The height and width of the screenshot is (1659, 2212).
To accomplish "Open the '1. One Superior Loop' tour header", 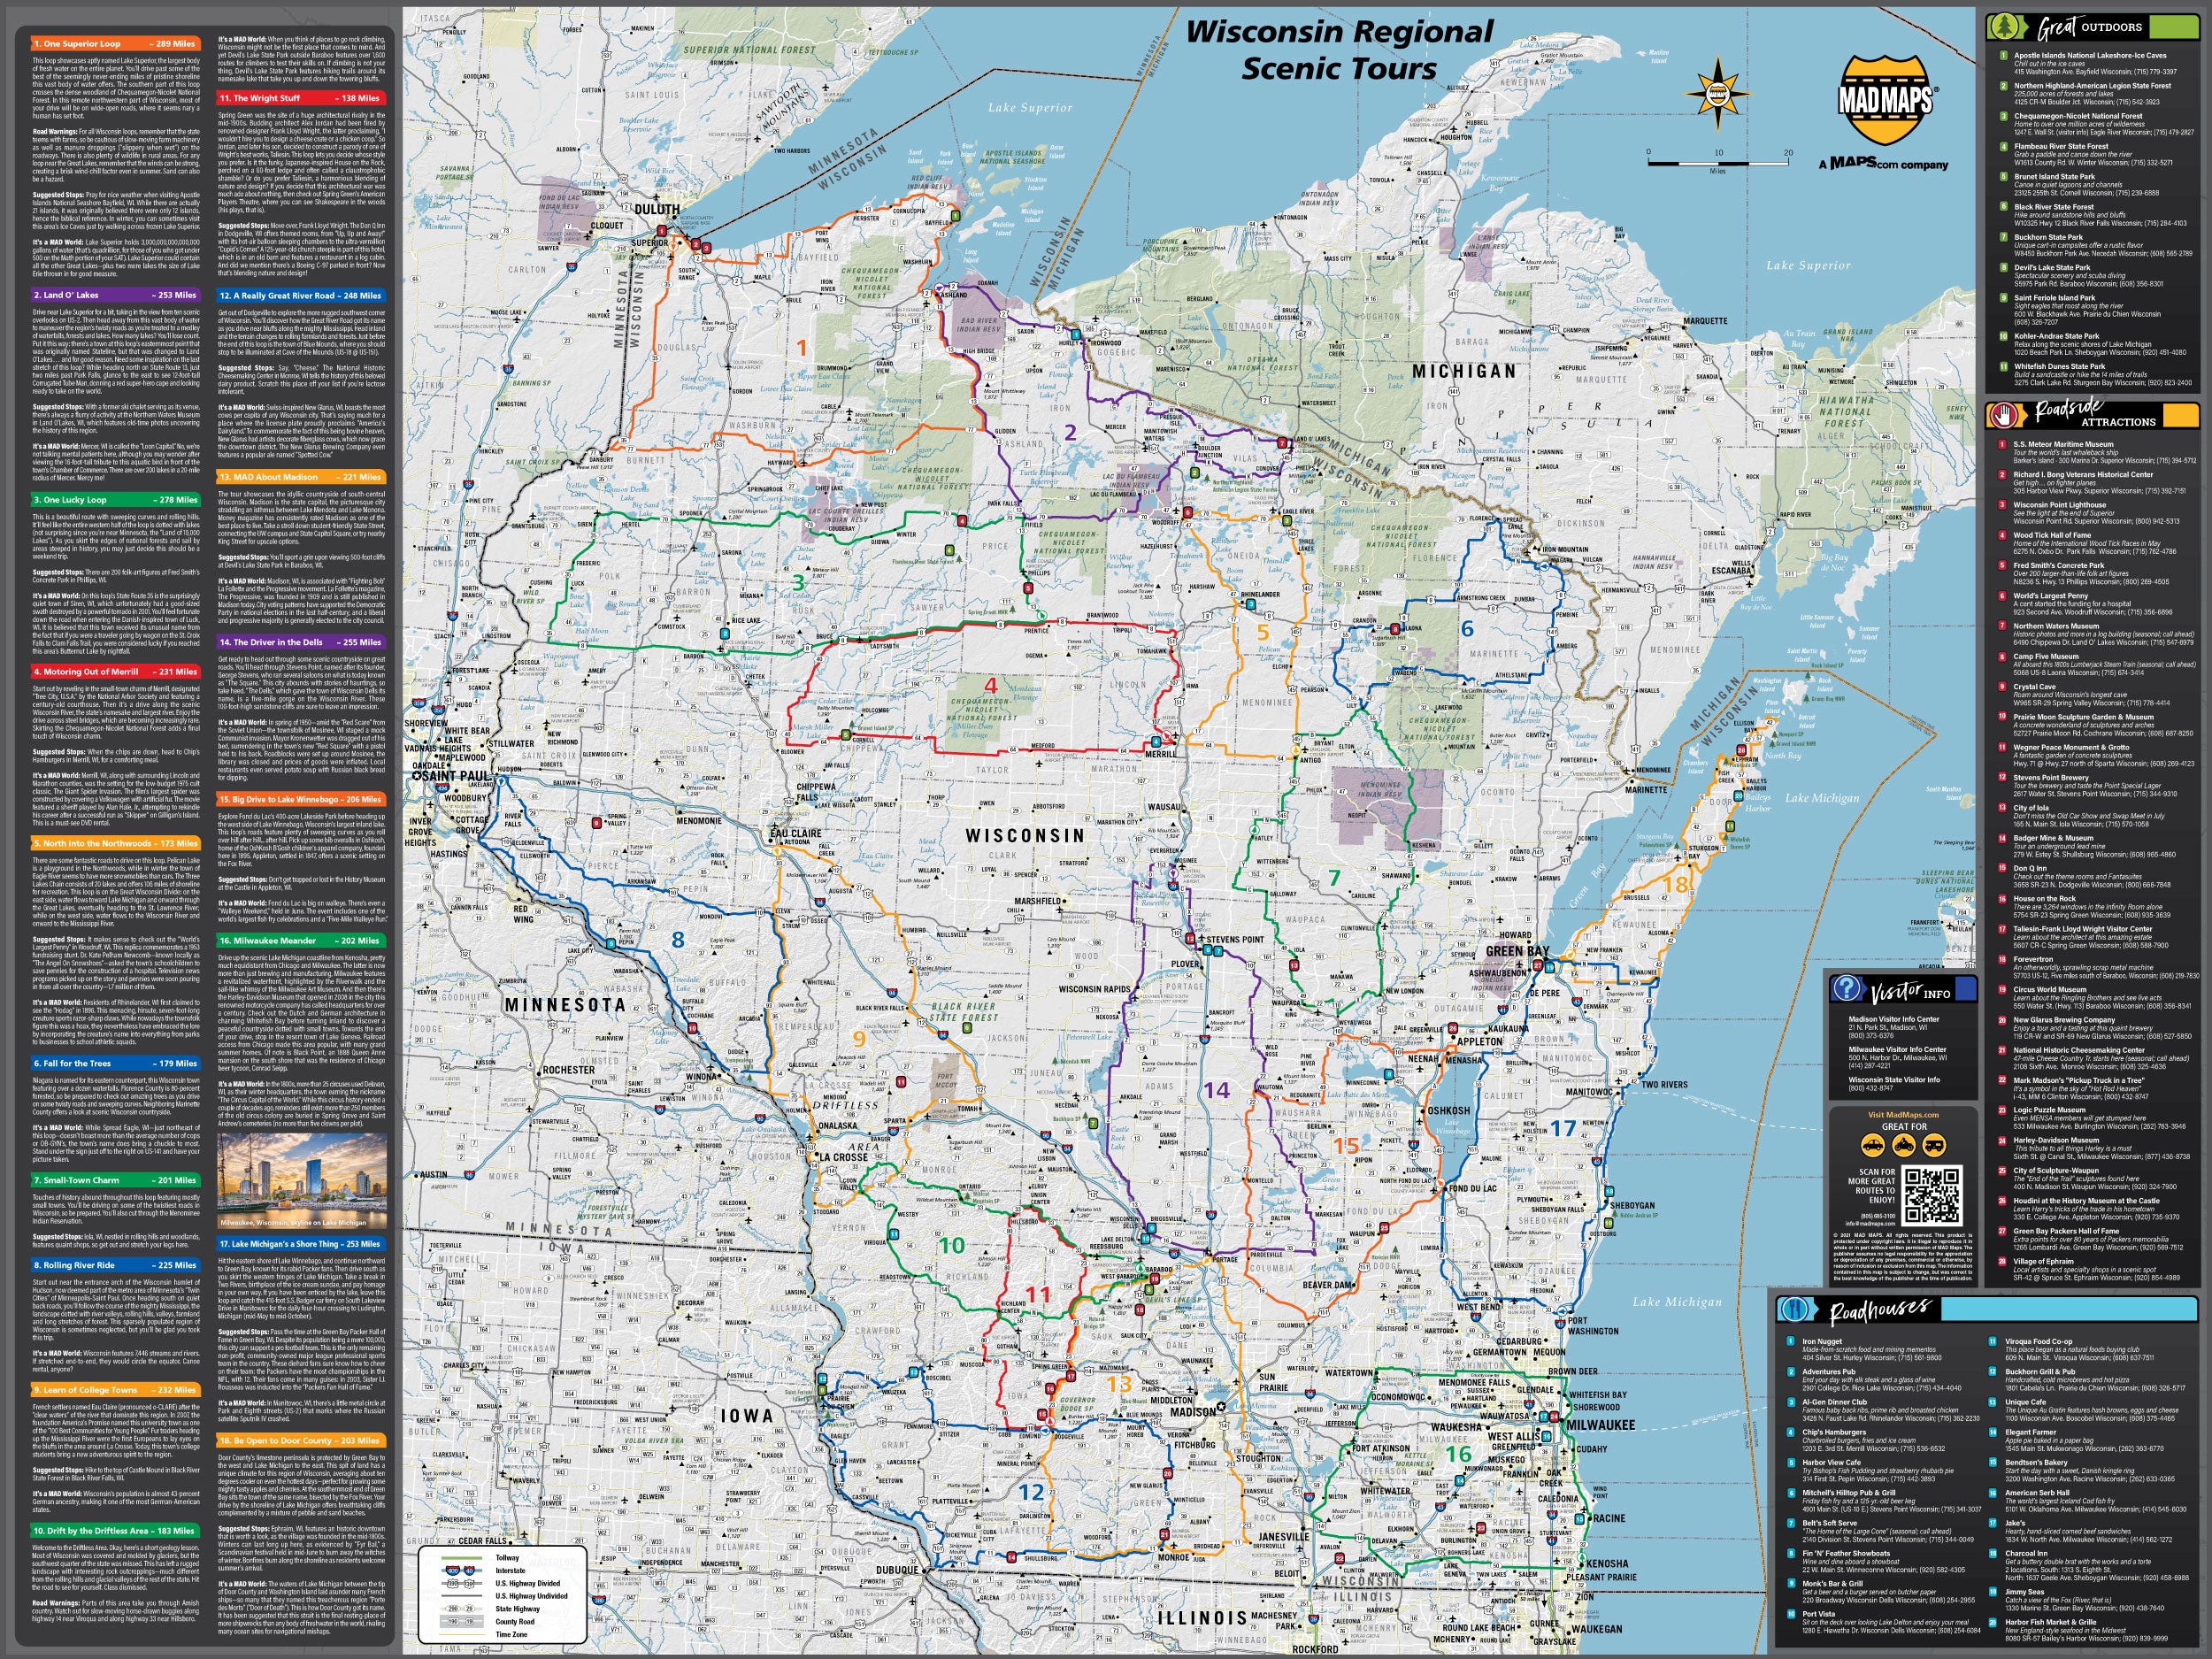I will tap(115, 44).
